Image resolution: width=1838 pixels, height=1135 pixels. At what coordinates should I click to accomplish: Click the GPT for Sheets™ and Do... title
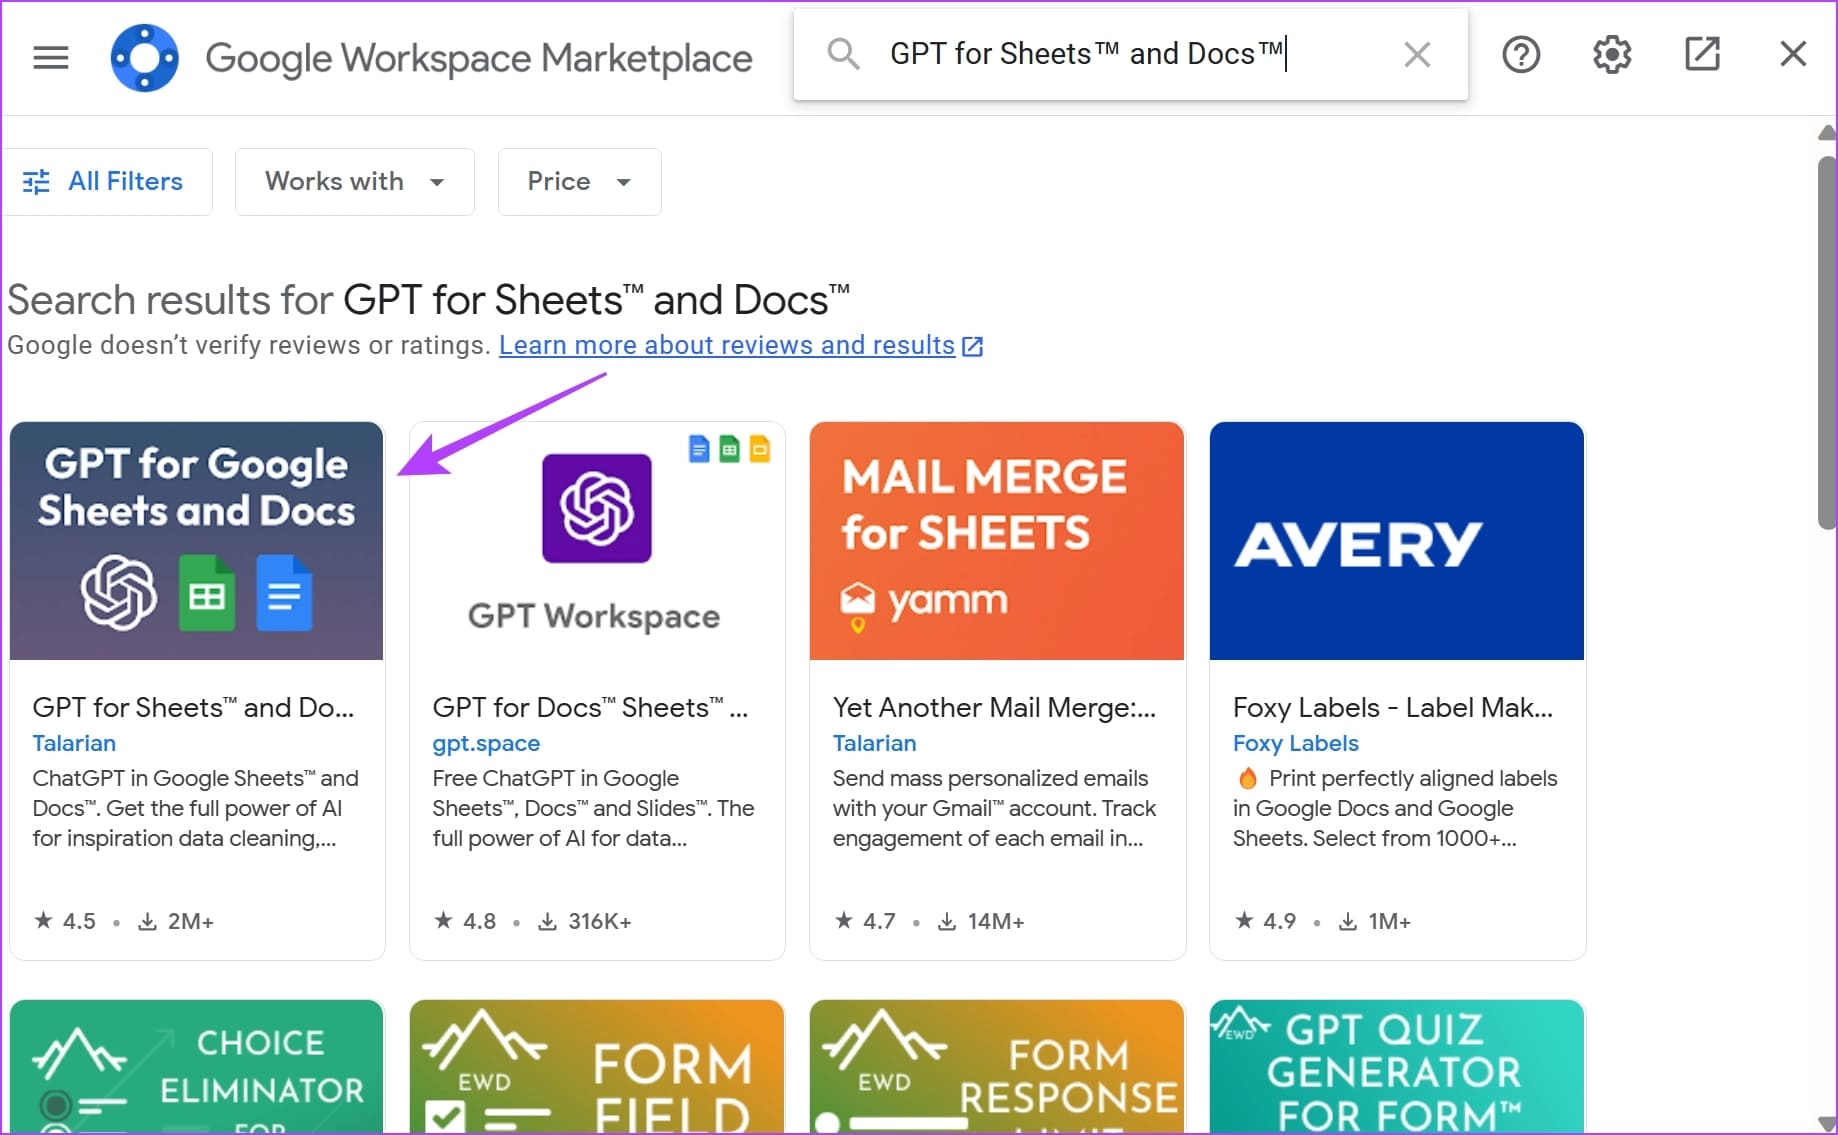coord(193,708)
